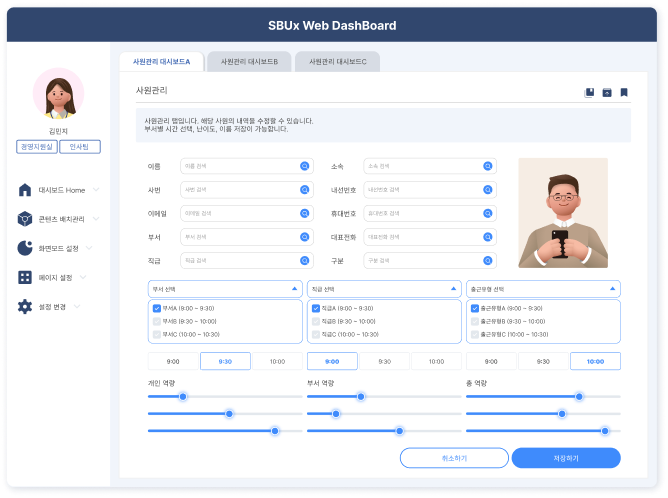Click the 경영지원실 tag button
Viewport: 668px width, 498px height.
click(x=37, y=147)
